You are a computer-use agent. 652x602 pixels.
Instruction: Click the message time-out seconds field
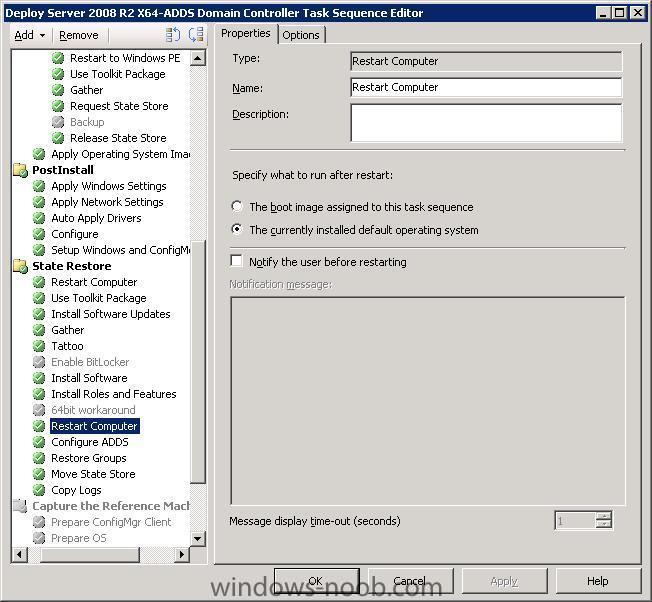[x=575, y=521]
